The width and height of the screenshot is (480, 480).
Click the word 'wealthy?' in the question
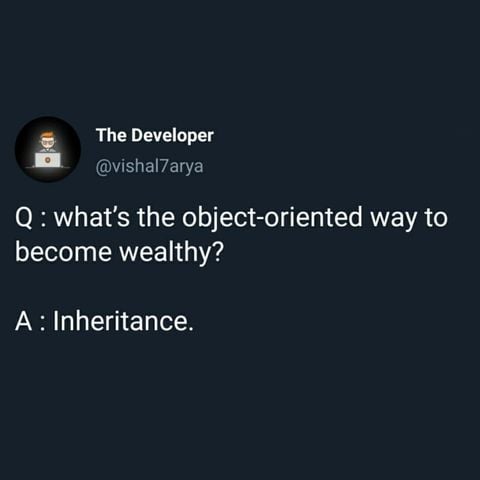tap(171, 252)
